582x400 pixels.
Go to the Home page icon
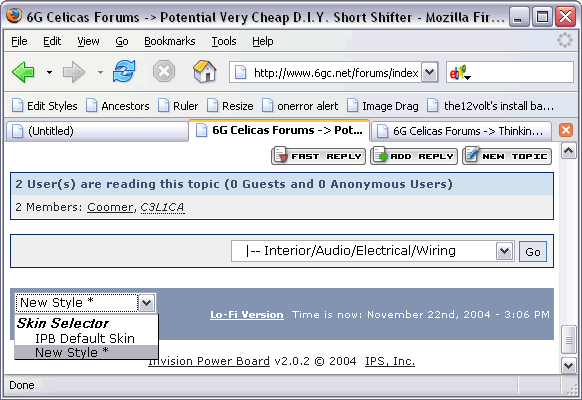(205, 71)
